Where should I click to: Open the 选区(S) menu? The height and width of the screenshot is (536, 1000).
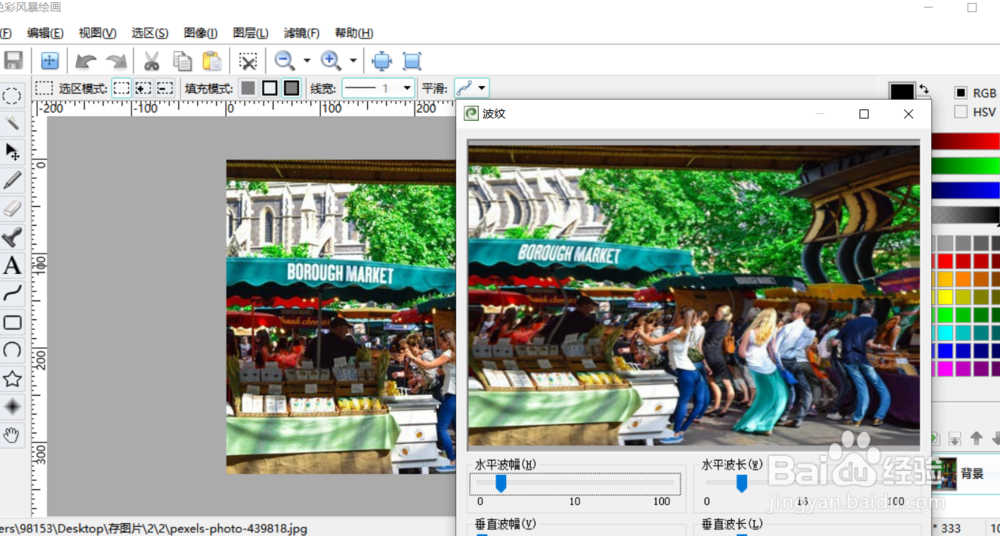pyautogui.click(x=150, y=33)
